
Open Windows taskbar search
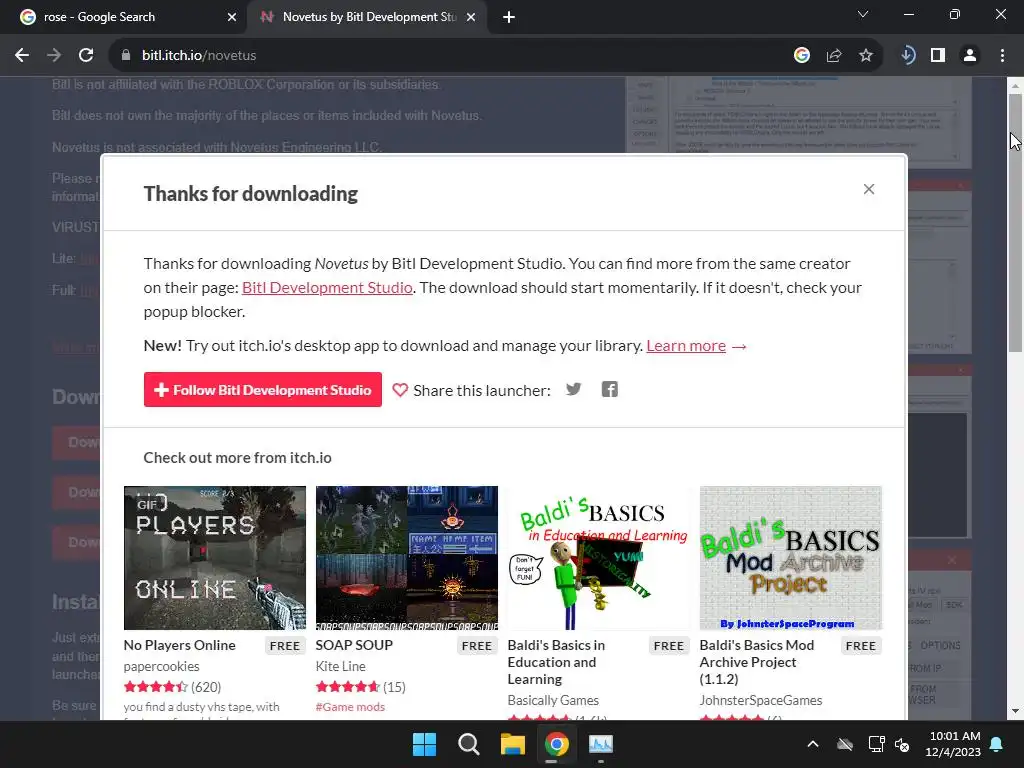(468, 744)
